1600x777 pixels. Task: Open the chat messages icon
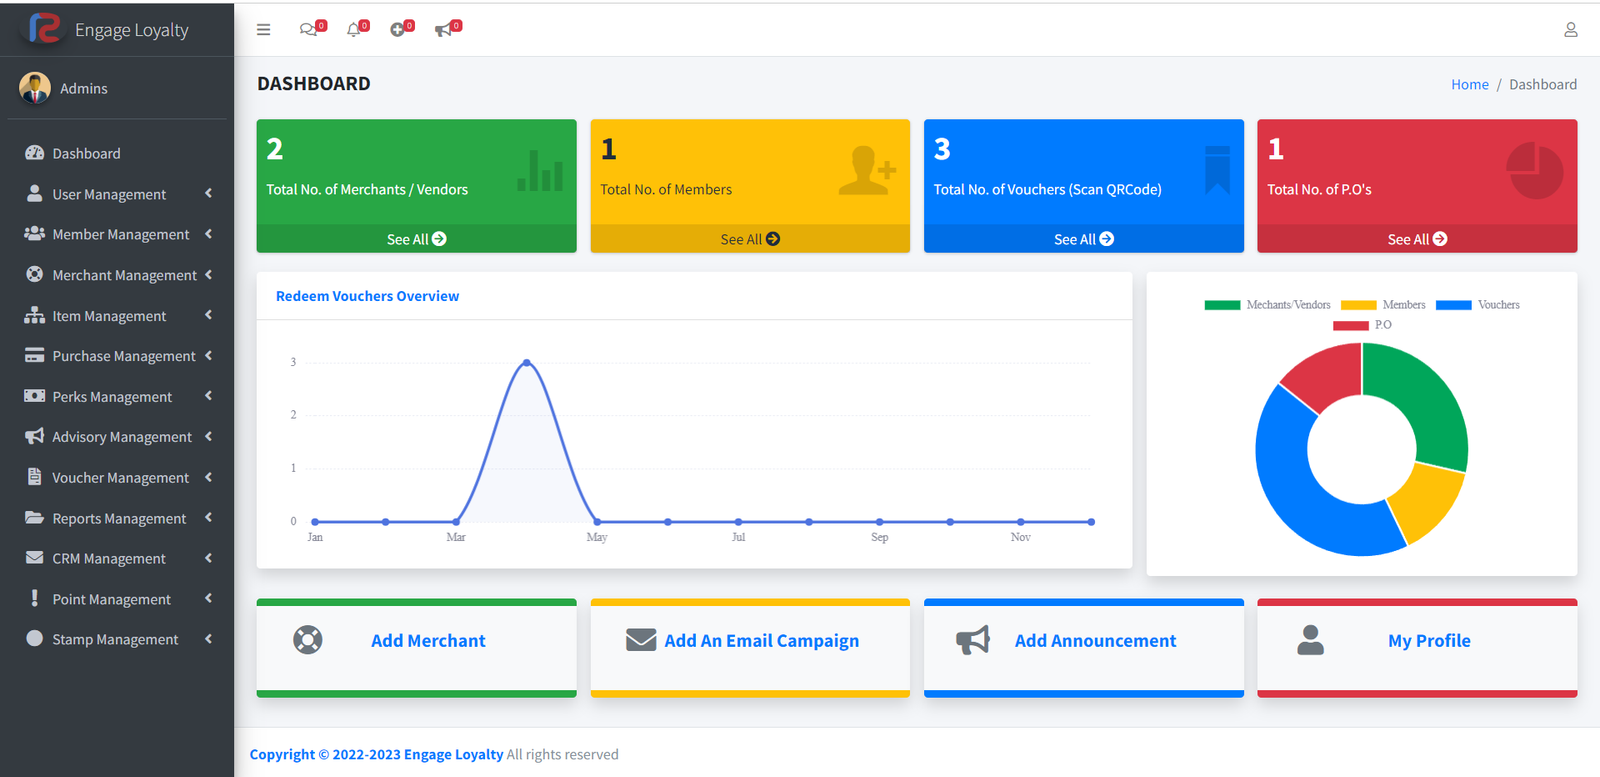click(x=308, y=30)
